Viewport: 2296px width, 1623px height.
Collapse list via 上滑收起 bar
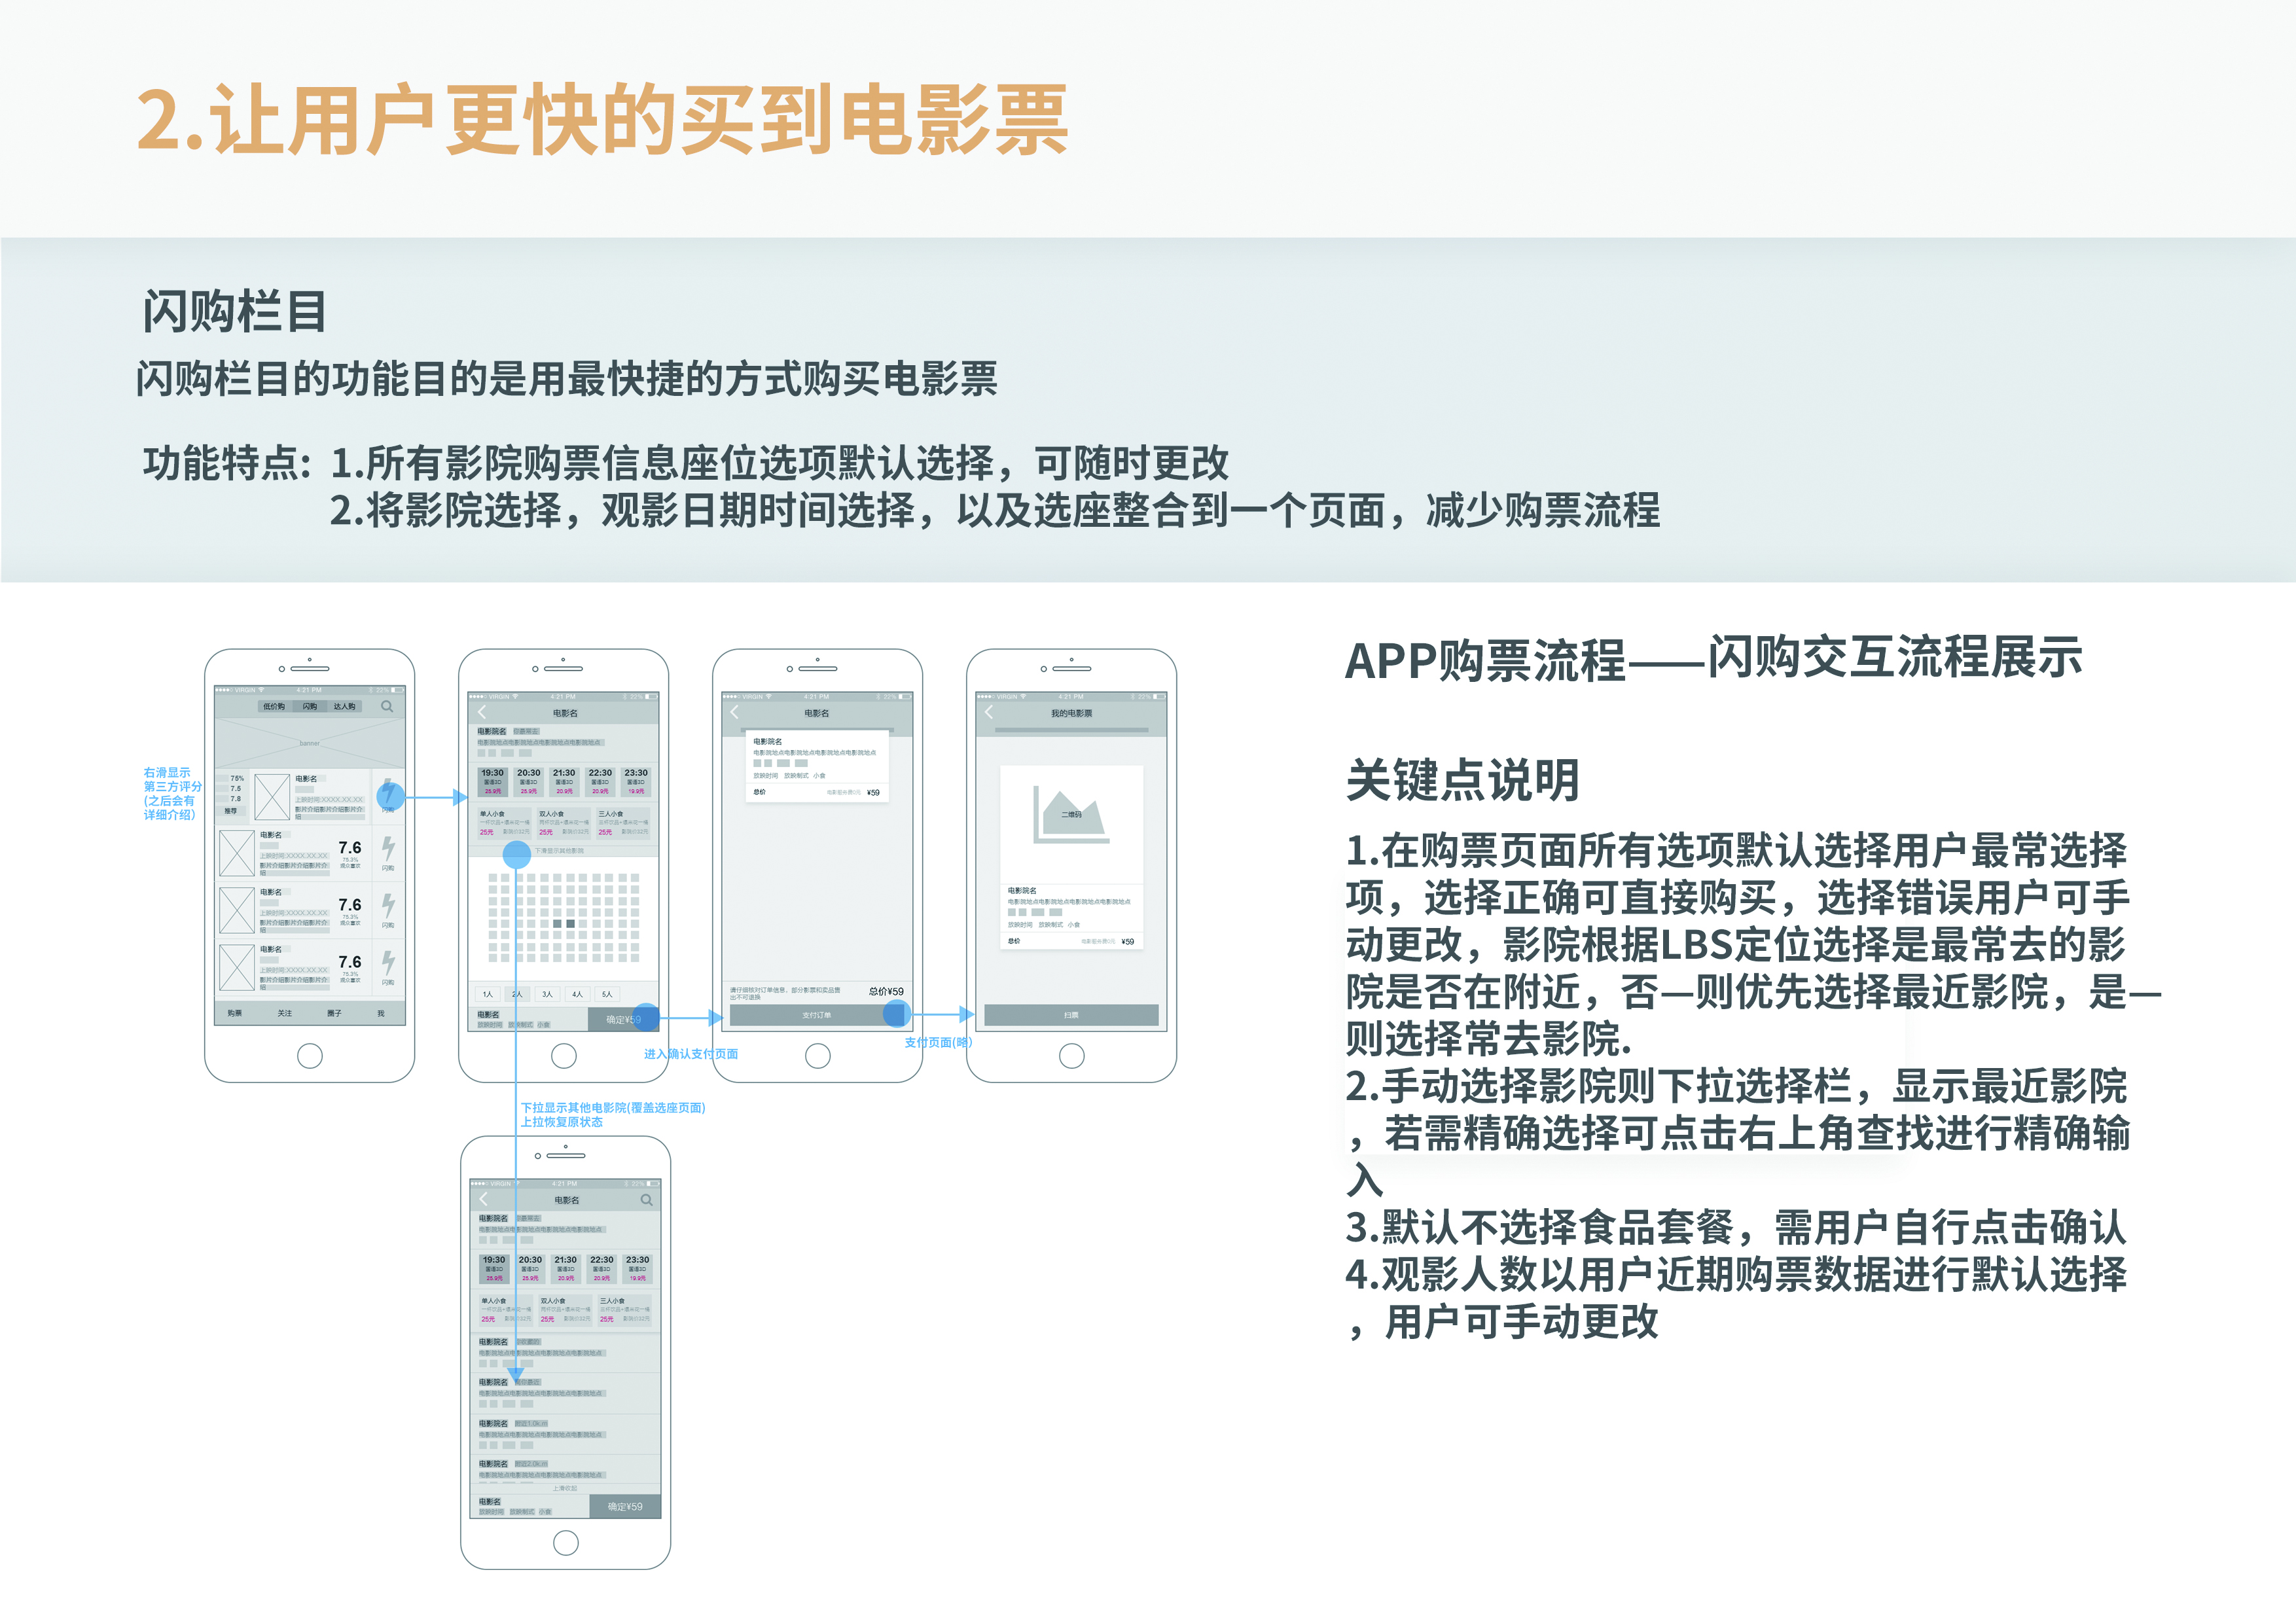click(x=566, y=1488)
